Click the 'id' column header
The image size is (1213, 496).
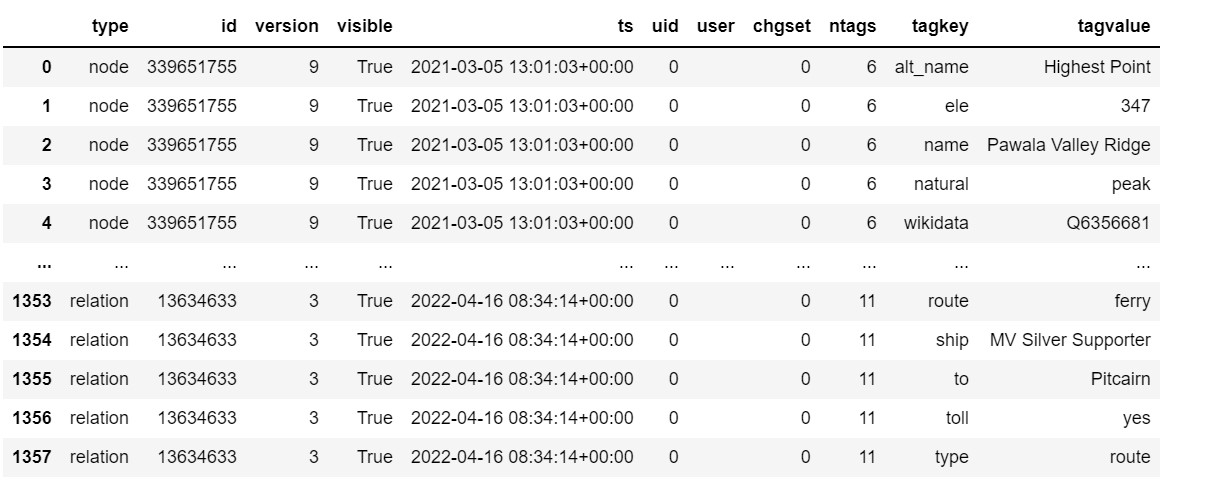[x=229, y=27]
